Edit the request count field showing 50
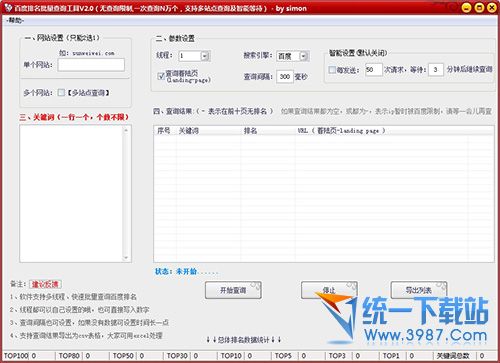Viewport: 500px width, 363px height. (373, 70)
